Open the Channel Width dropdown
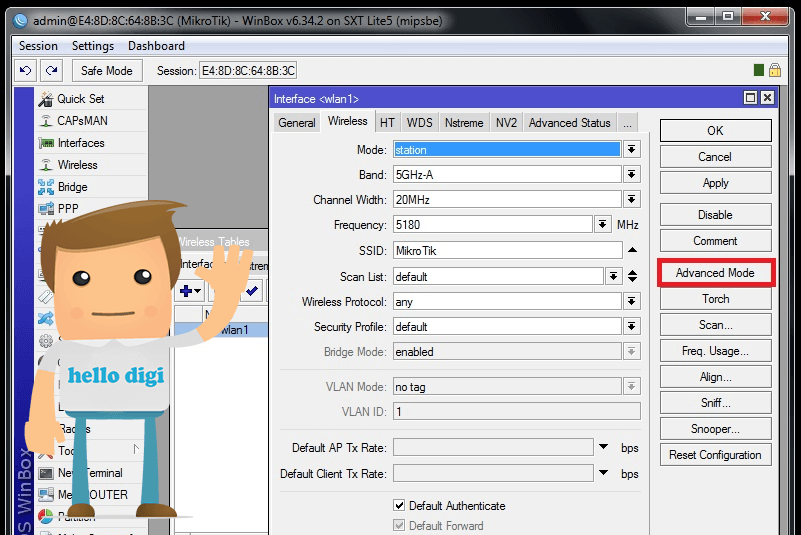The width and height of the screenshot is (801, 535). tap(632, 199)
